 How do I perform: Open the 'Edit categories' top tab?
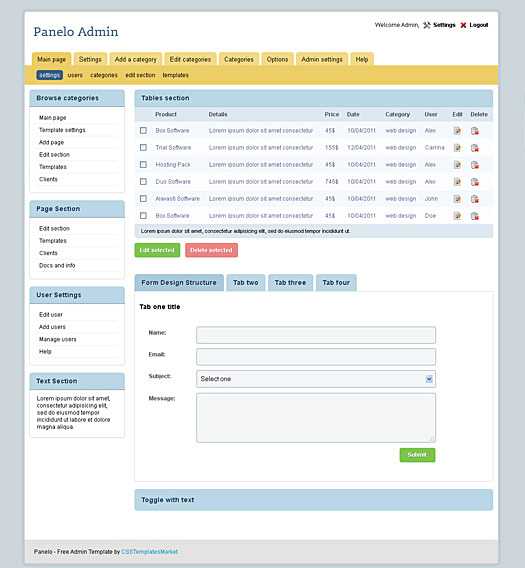click(190, 59)
